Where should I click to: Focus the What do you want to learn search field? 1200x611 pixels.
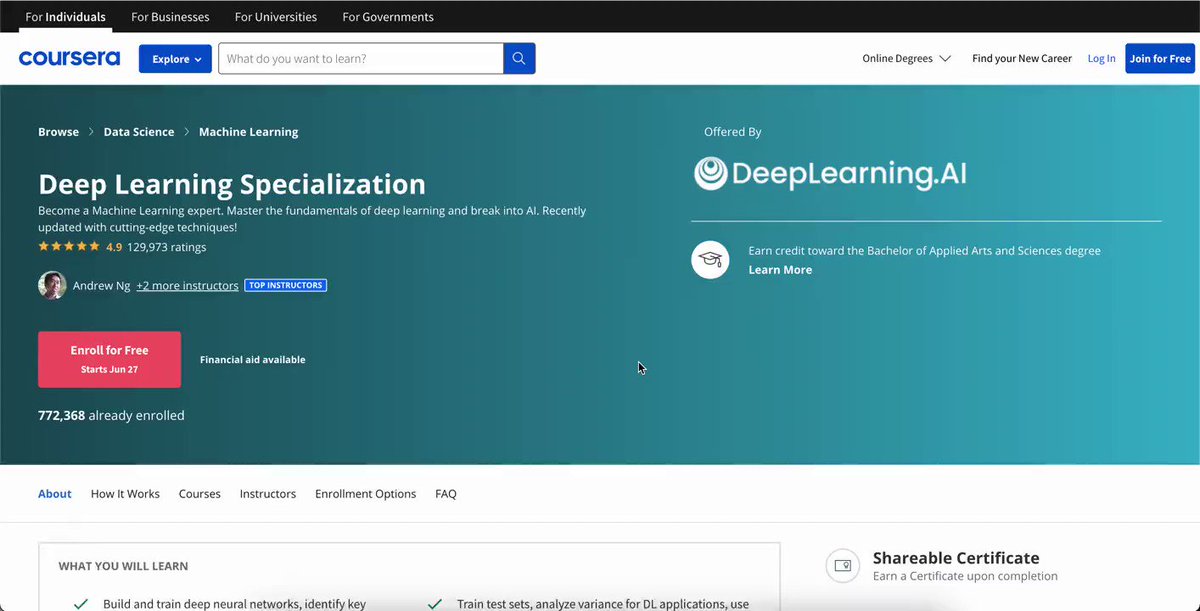coord(361,58)
